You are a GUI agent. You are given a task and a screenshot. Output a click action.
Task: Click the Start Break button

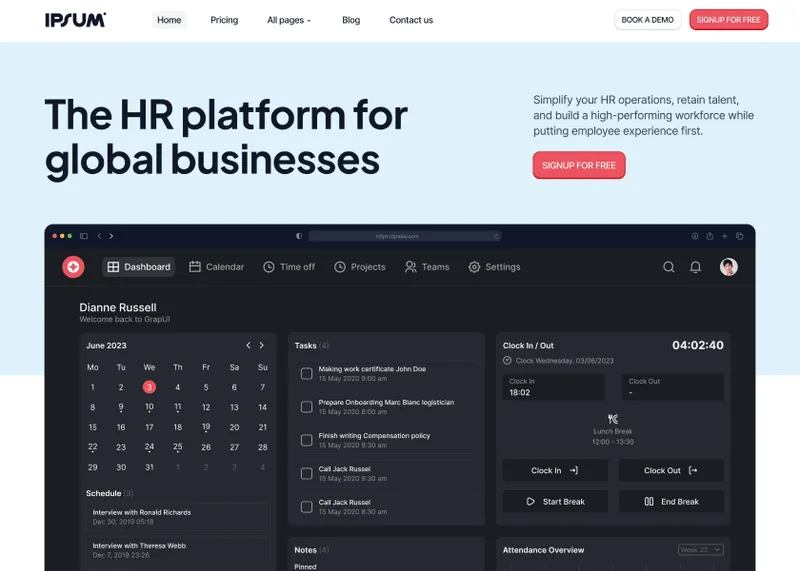point(555,502)
